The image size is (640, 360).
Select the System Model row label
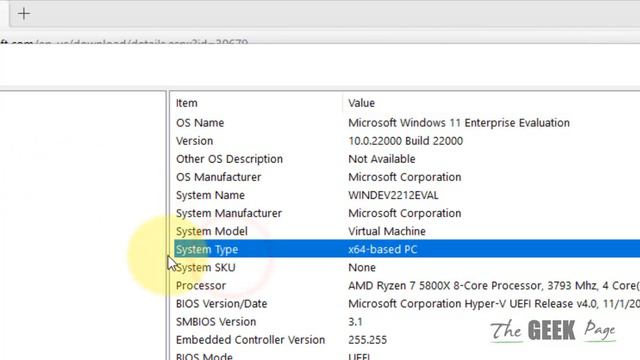pyautogui.click(x=211, y=231)
